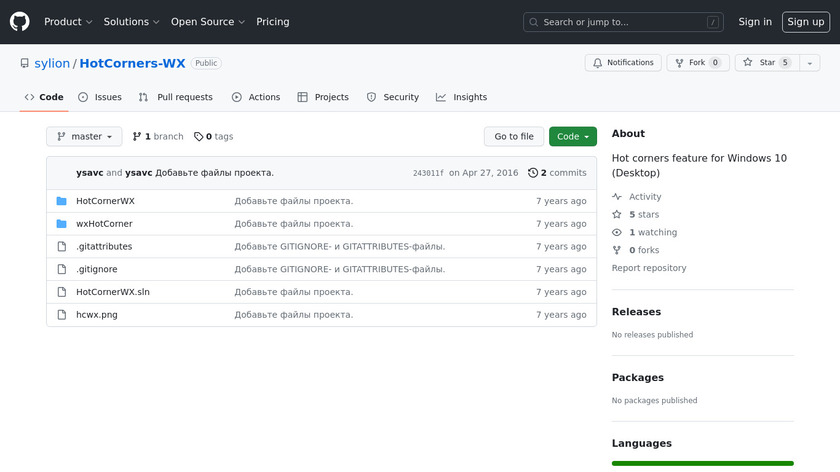Screen dimensions: 840x472
Task: Open Notifications for this repository
Action: click(622, 63)
